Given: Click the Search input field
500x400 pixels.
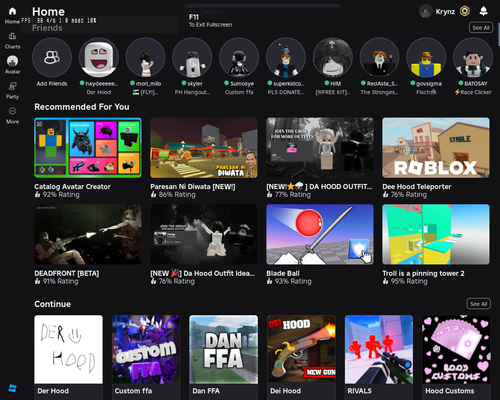Looking at the screenshot, I should [263, 12].
